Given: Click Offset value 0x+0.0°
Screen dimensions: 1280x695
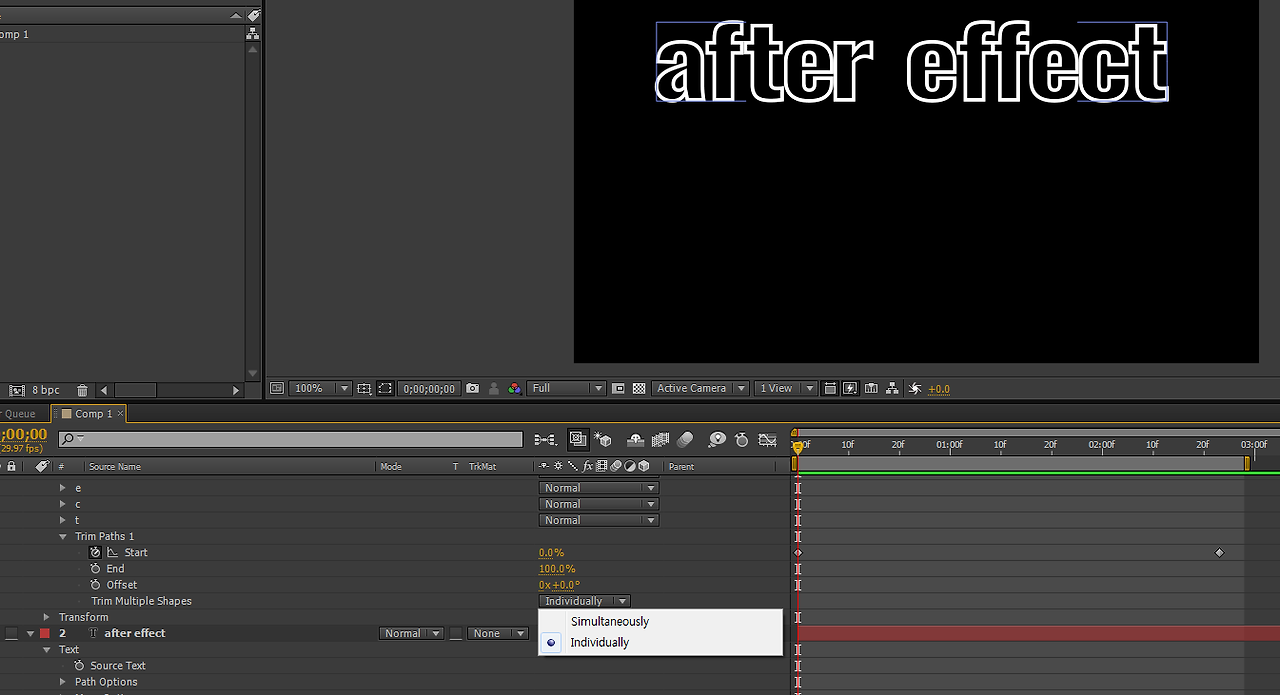Looking at the screenshot, I should point(560,584).
